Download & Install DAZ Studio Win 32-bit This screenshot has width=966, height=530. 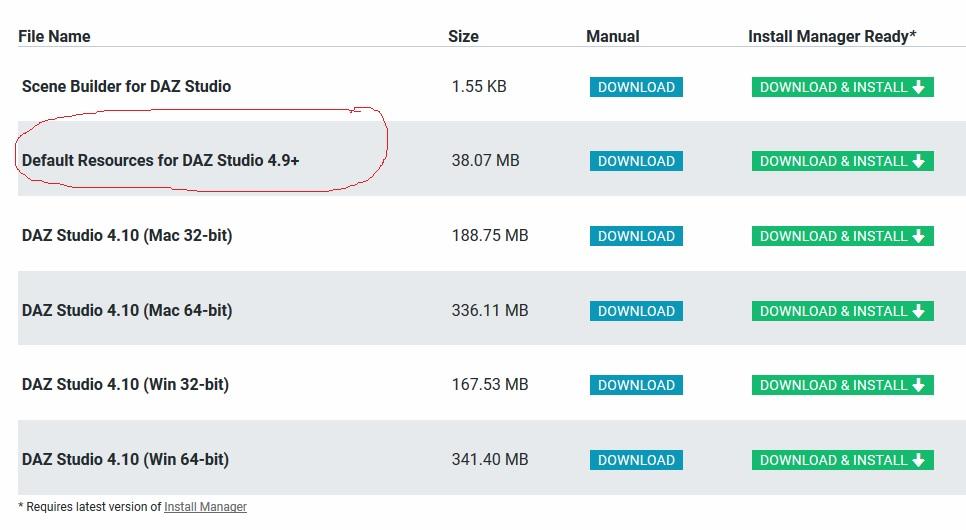[x=842, y=385]
